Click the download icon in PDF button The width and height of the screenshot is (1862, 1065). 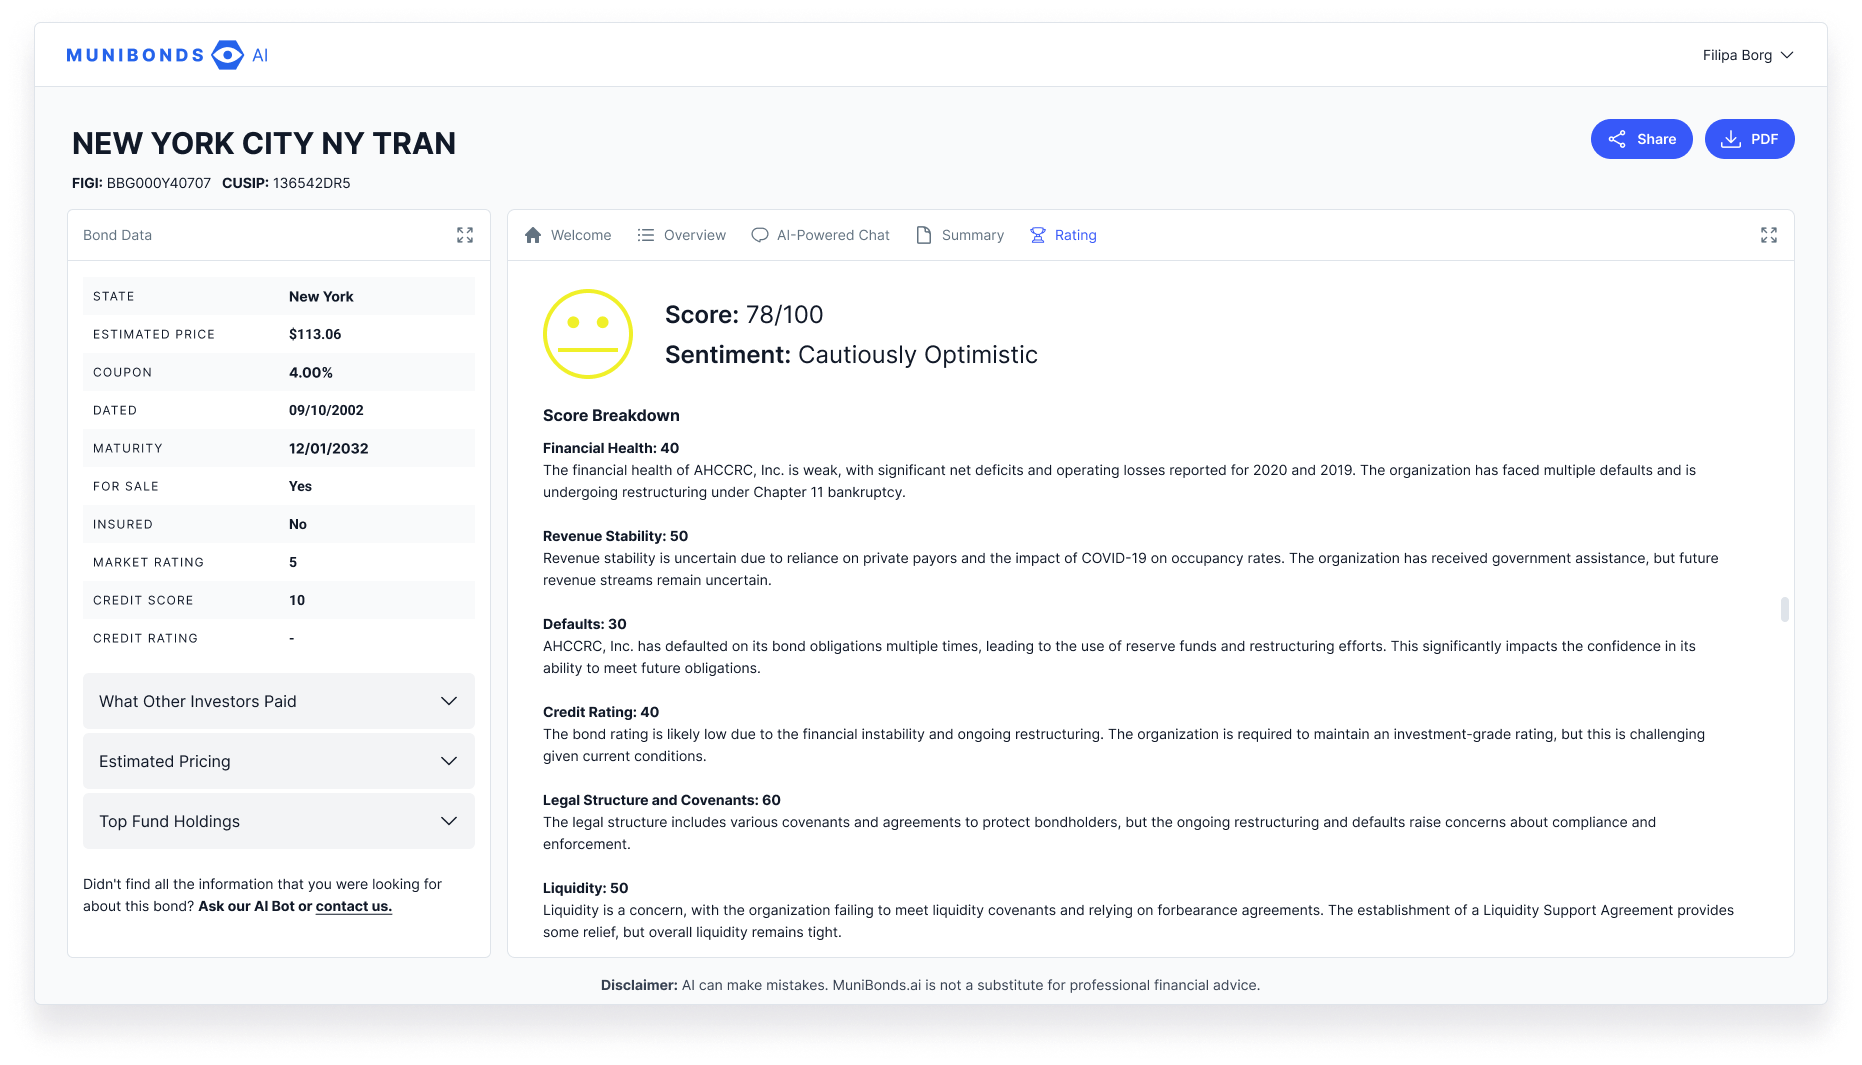[1731, 139]
